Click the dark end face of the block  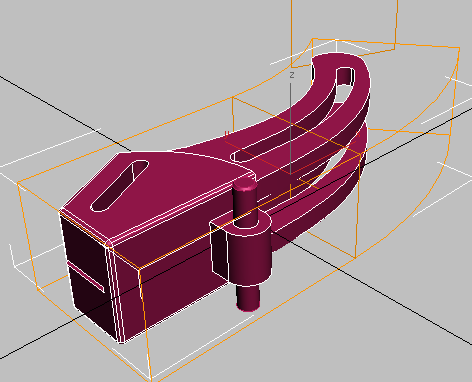point(89,278)
